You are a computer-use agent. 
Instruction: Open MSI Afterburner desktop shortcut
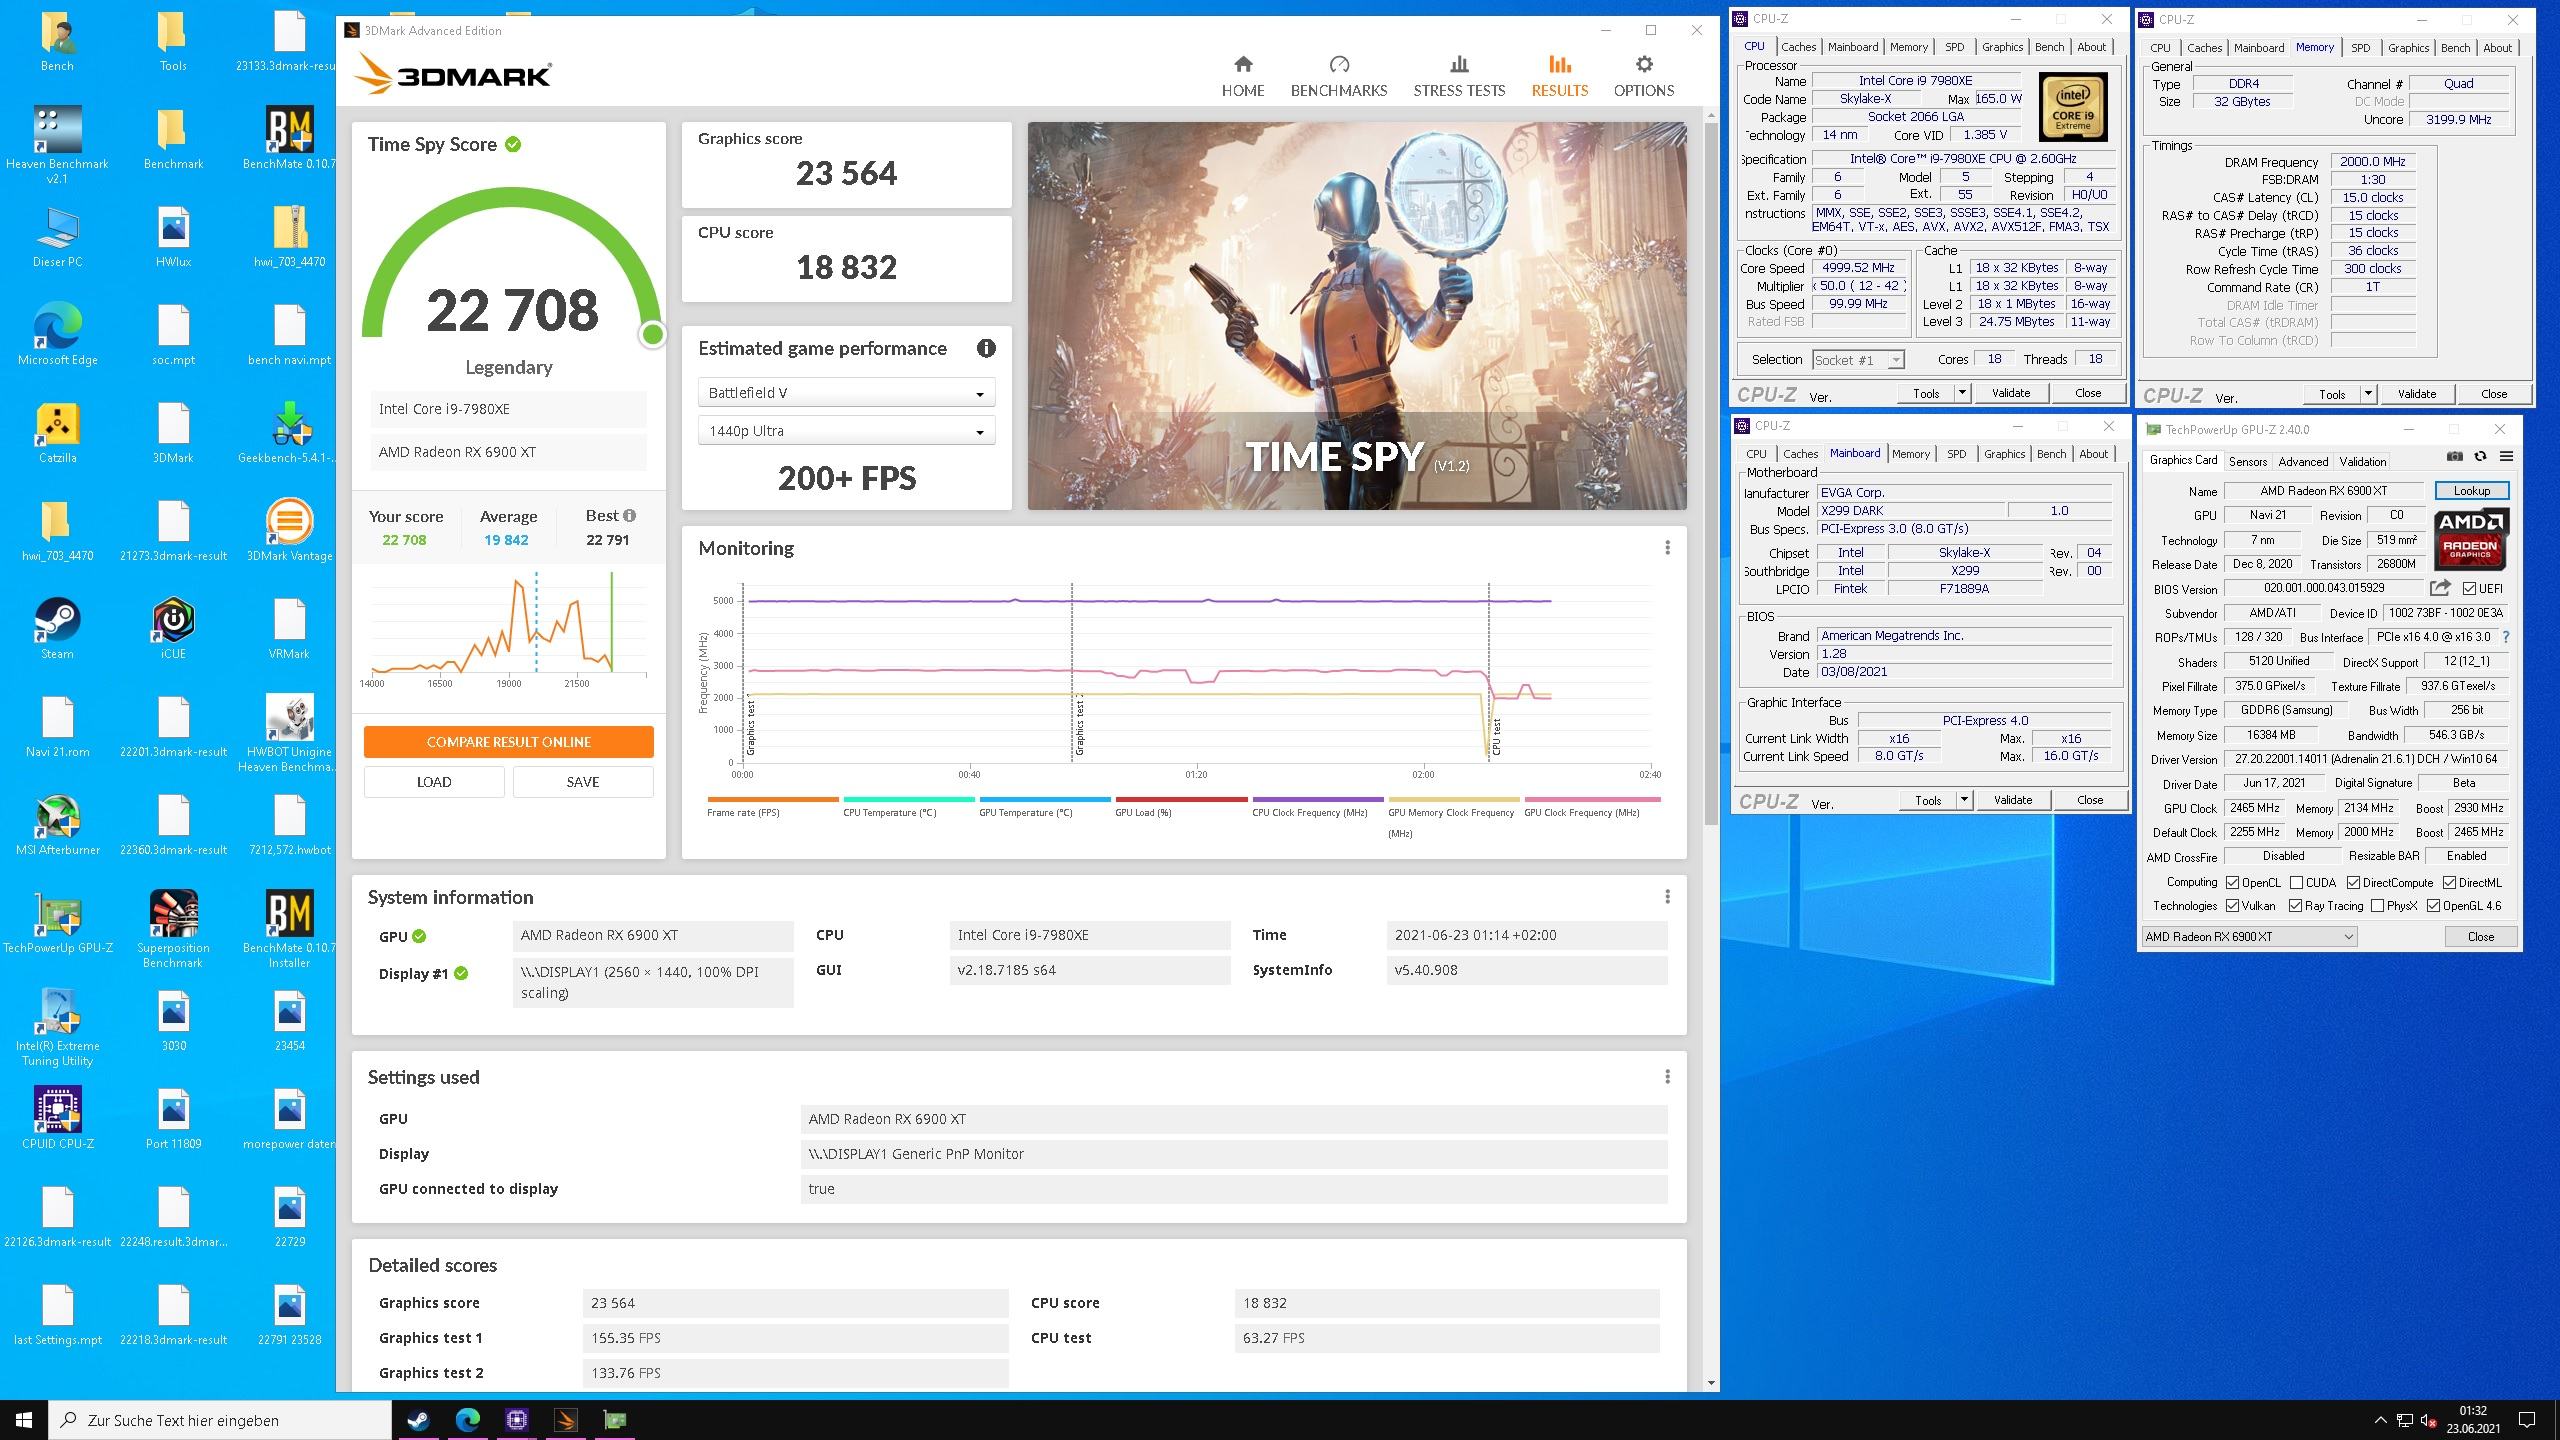(x=57, y=825)
